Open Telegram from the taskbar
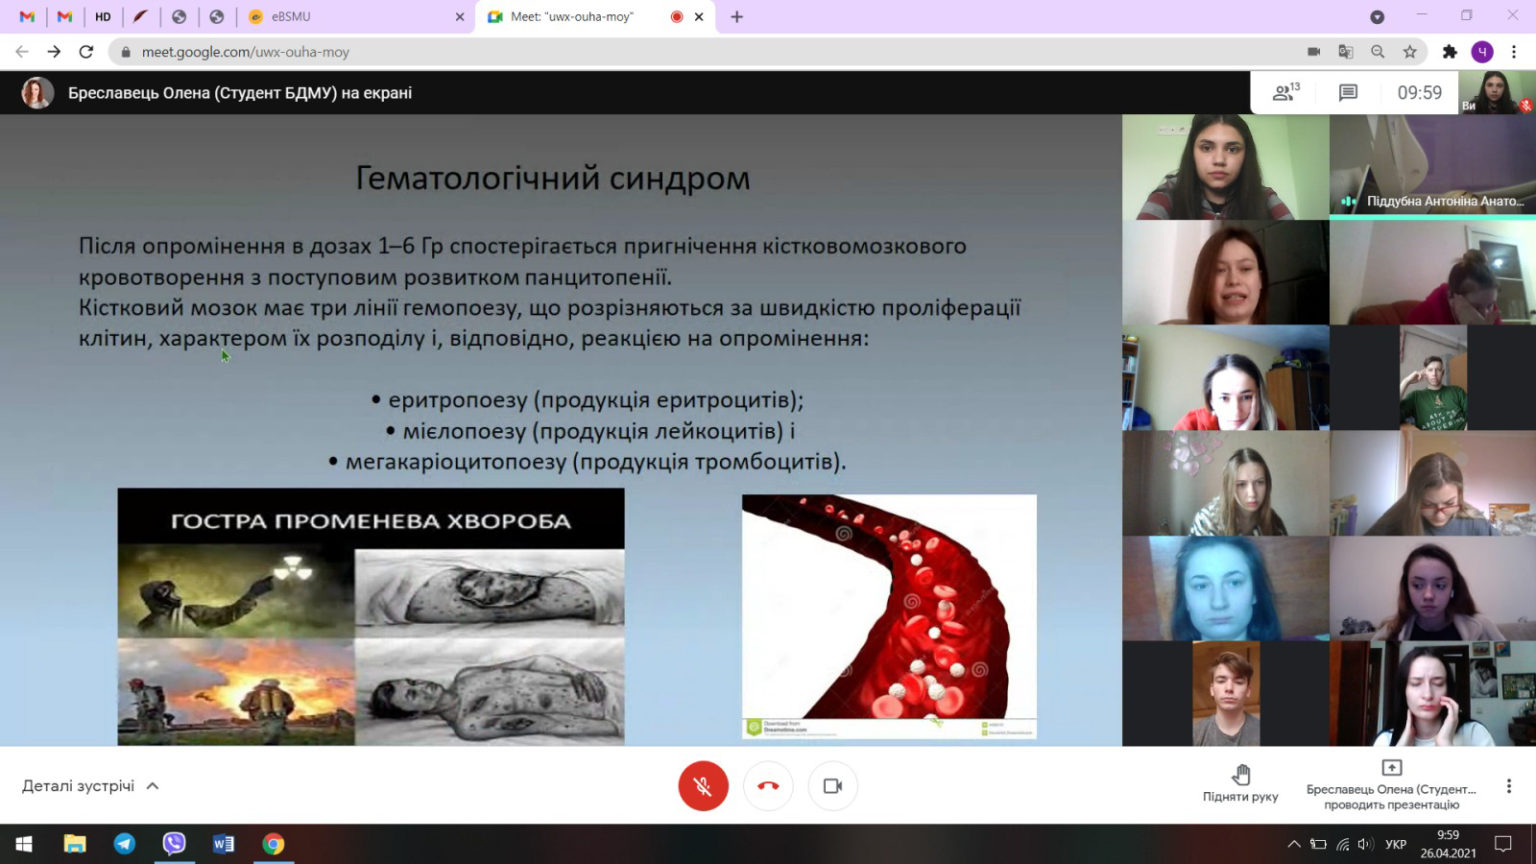The height and width of the screenshot is (864, 1536). (125, 844)
